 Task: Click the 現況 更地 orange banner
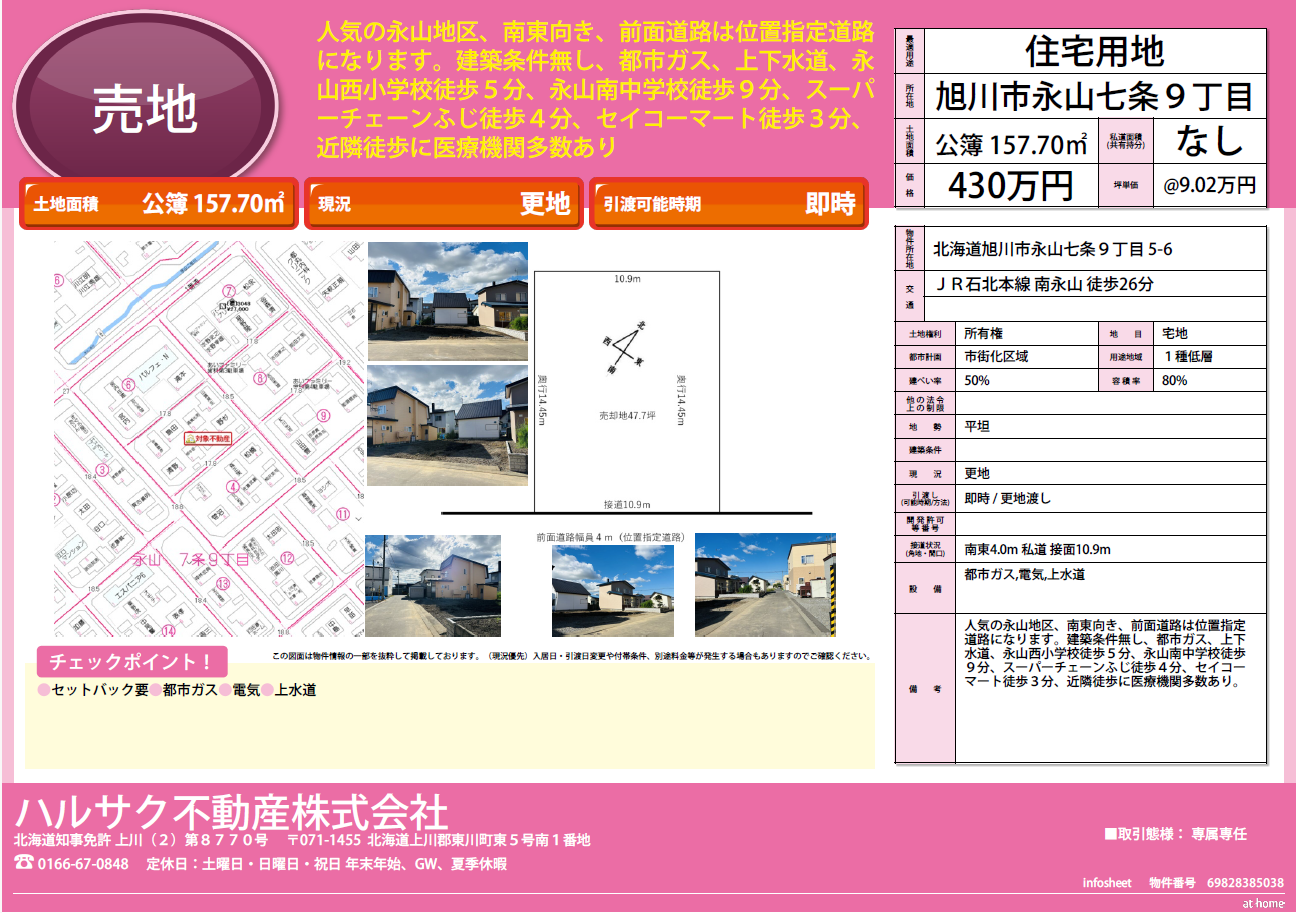pyautogui.click(x=444, y=204)
